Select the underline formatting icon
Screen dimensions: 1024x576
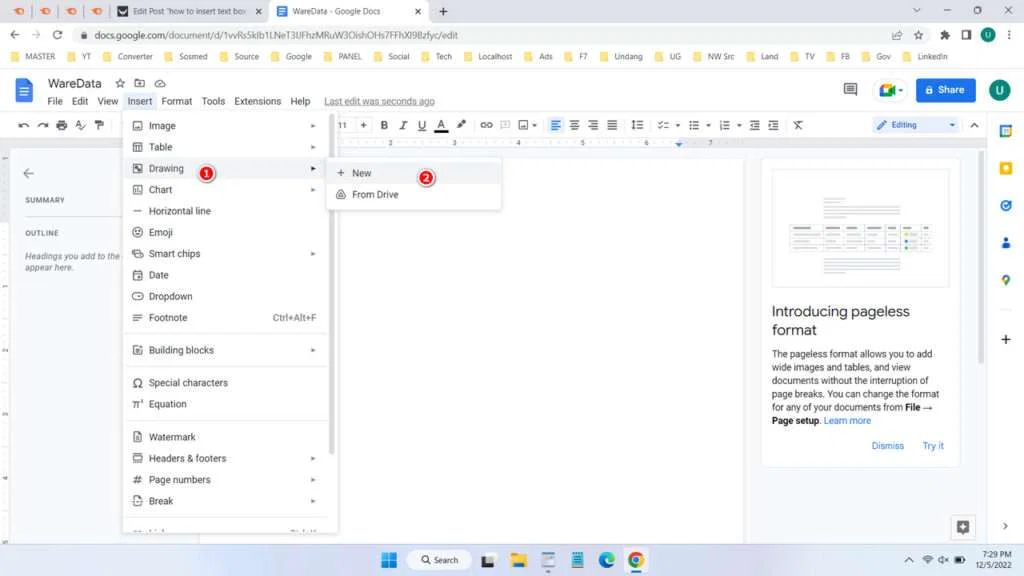point(420,125)
